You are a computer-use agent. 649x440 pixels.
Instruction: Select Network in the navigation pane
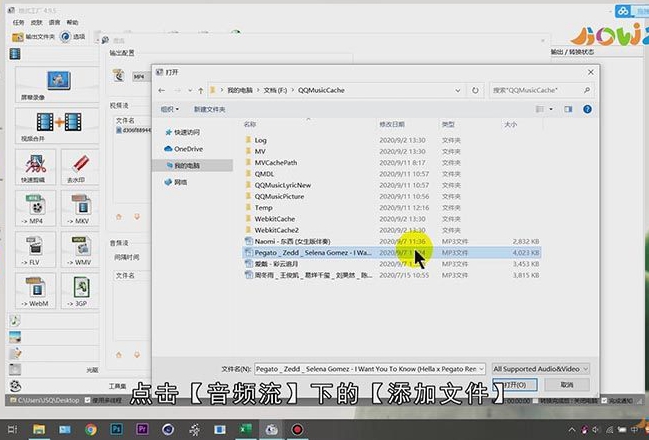pyautogui.click(x=176, y=182)
